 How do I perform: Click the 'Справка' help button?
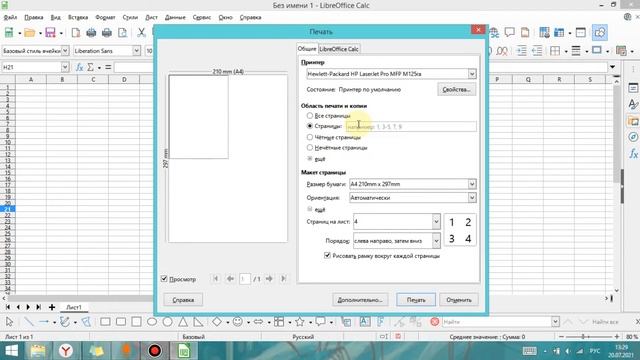click(183, 300)
